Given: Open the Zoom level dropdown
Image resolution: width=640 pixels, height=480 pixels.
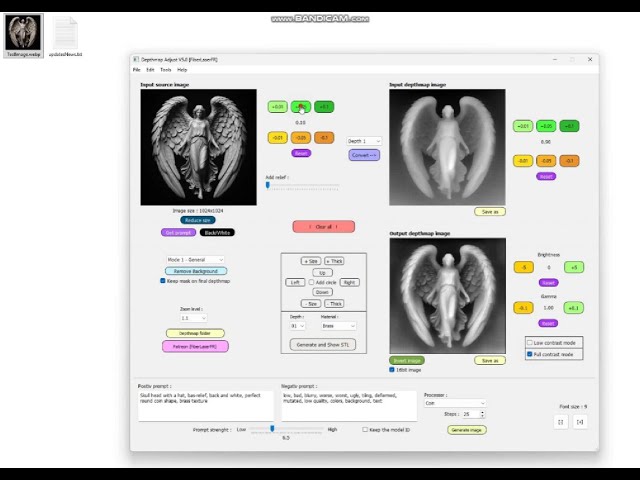Looking at the screenshot, I should tap(193, 318).
